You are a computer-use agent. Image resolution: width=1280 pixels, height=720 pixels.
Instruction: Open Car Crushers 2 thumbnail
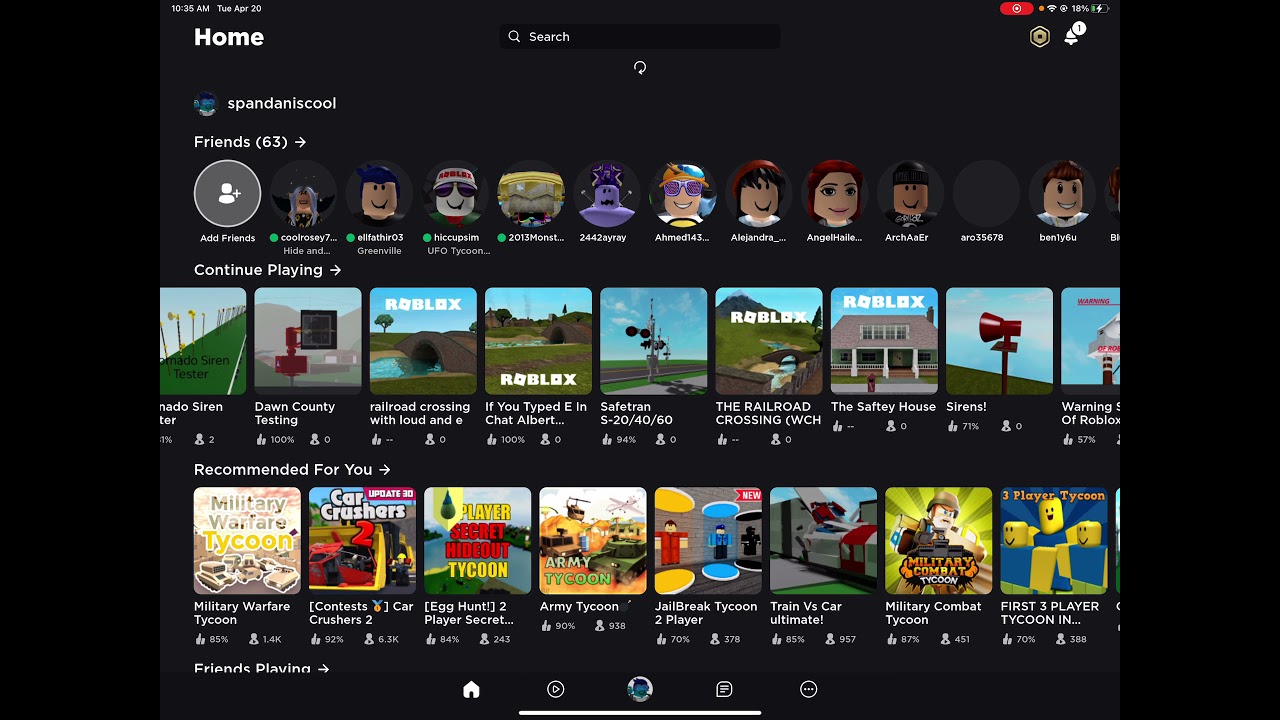point(362,541)
